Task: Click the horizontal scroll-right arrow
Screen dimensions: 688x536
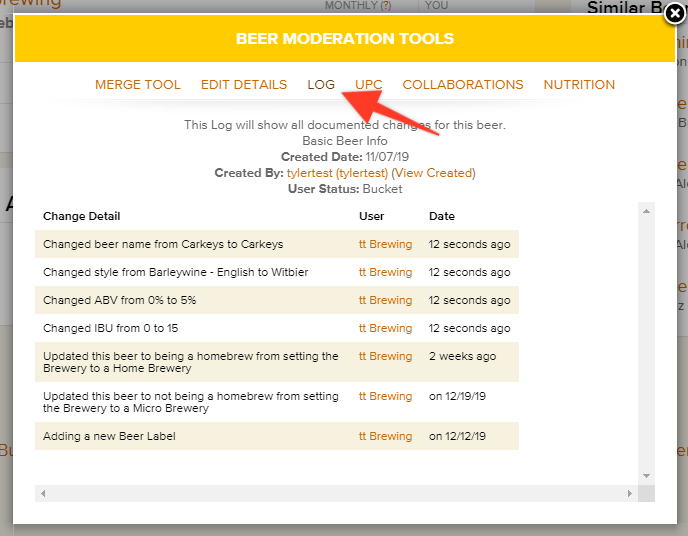Action: (630, 493)
